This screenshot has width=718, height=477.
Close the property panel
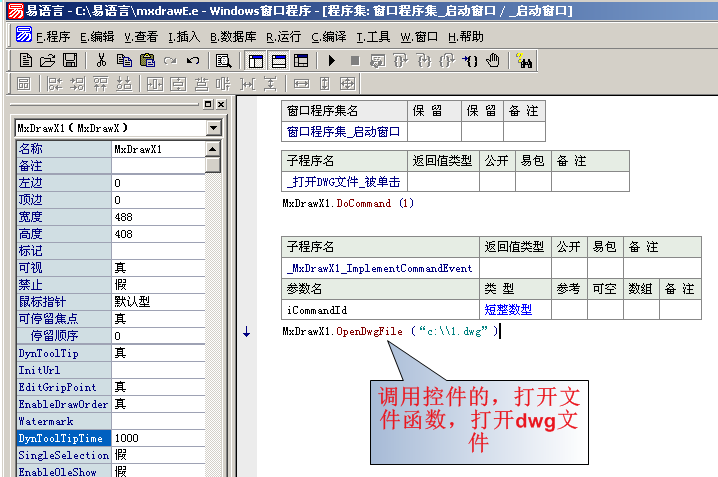pos(221,104)
